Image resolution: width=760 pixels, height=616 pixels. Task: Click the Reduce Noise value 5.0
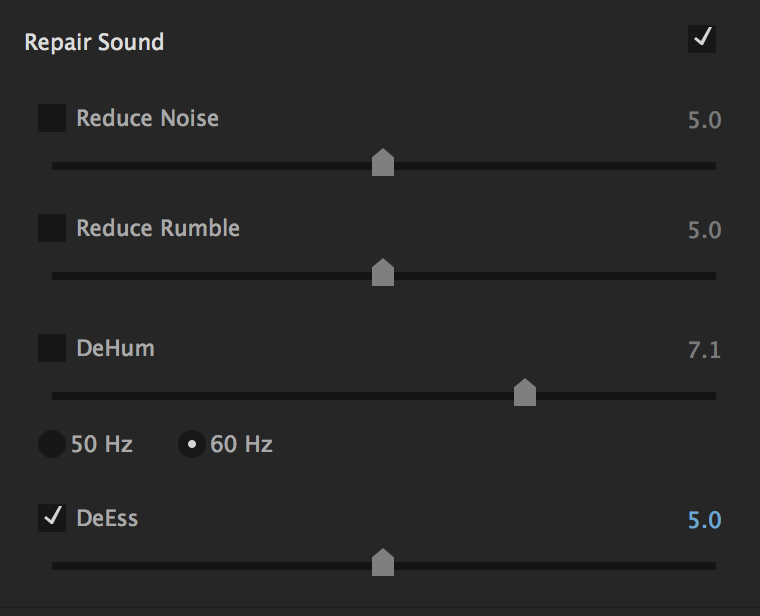[704, 120]
